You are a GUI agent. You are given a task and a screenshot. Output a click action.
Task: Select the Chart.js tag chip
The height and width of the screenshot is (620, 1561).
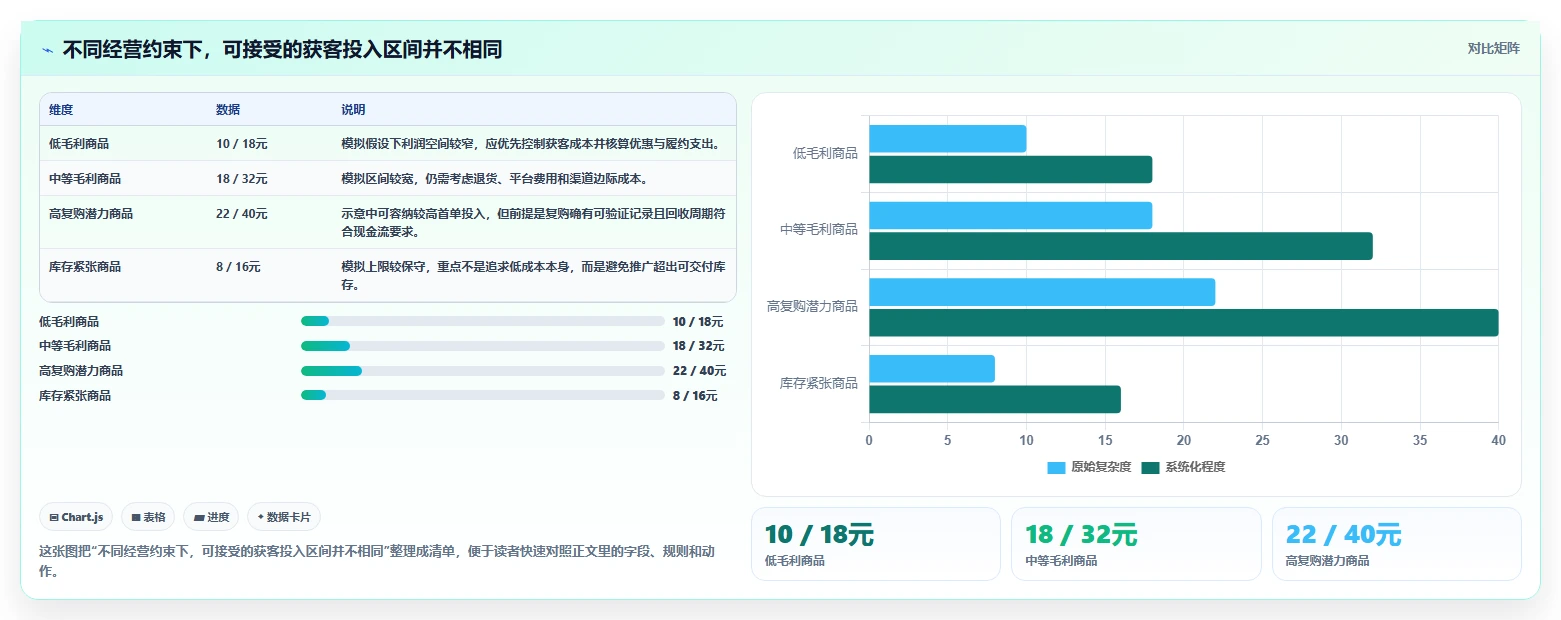coord(76,517)
